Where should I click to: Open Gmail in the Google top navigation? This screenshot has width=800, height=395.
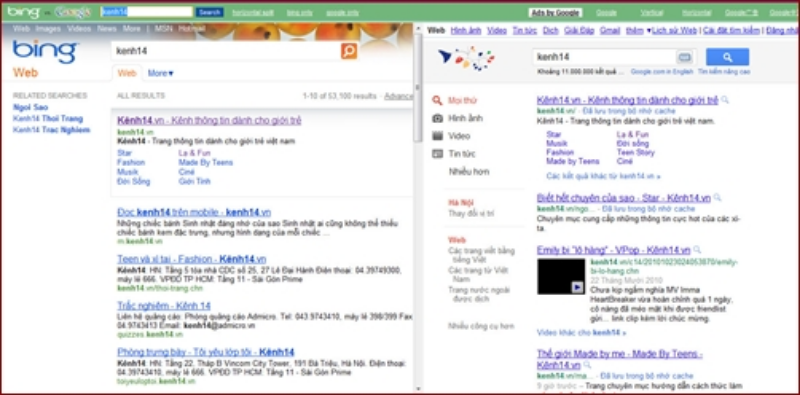610,31
